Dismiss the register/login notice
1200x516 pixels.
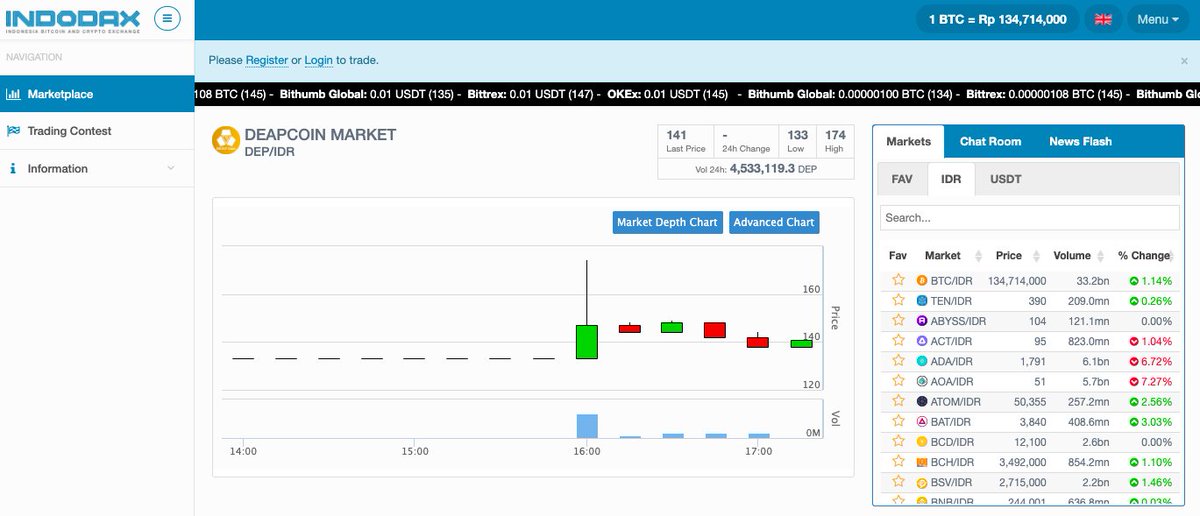1184,61
